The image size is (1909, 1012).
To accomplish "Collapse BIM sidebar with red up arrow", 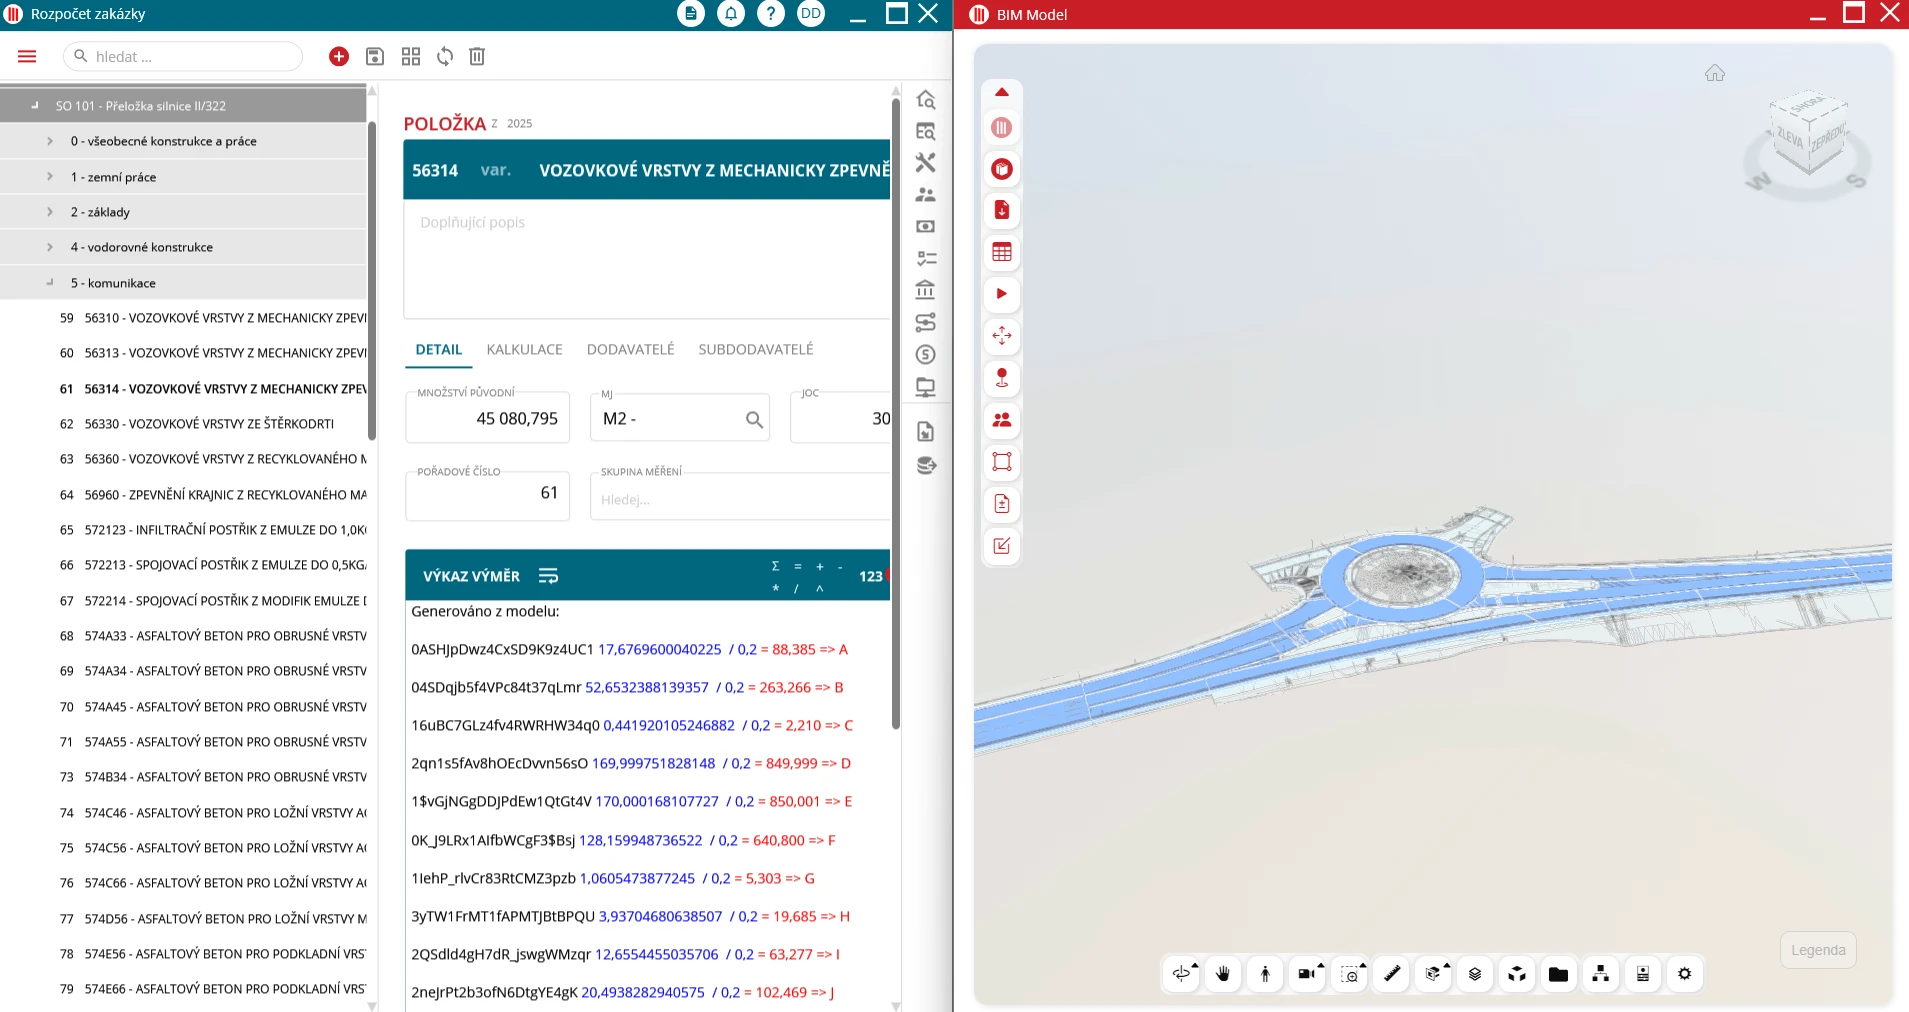I will (1001, 93).
